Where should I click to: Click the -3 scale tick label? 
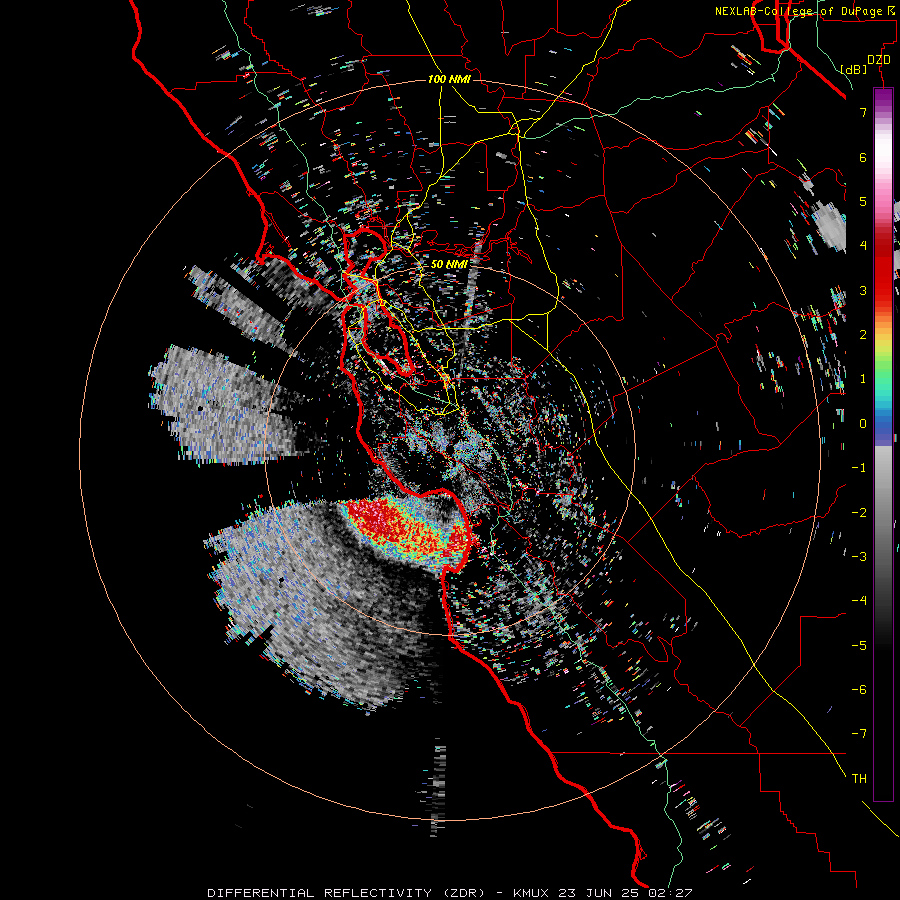[859, 556]
